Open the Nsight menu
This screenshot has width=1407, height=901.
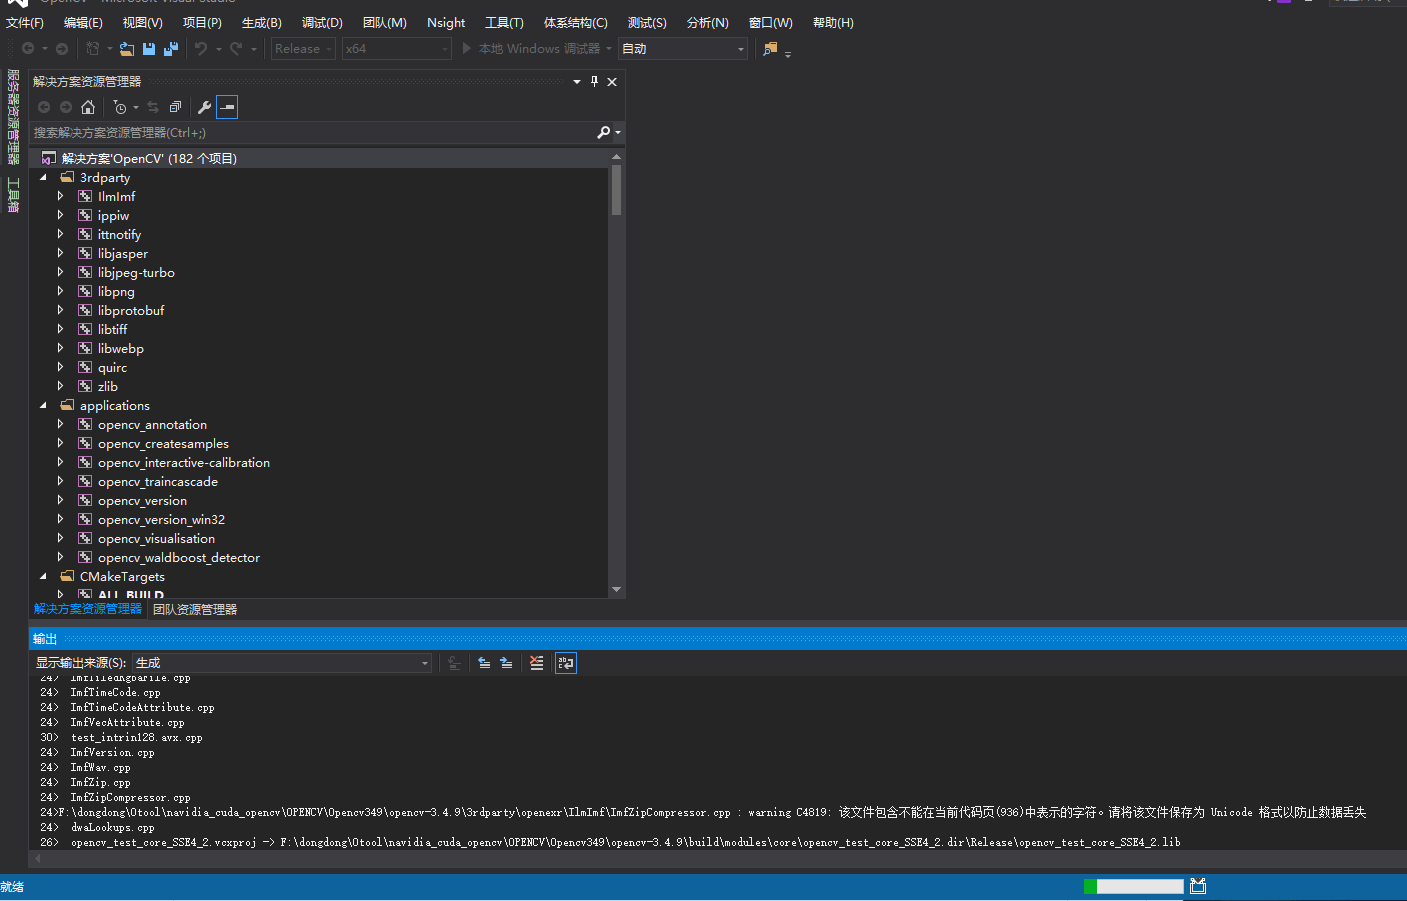point(446,22)
